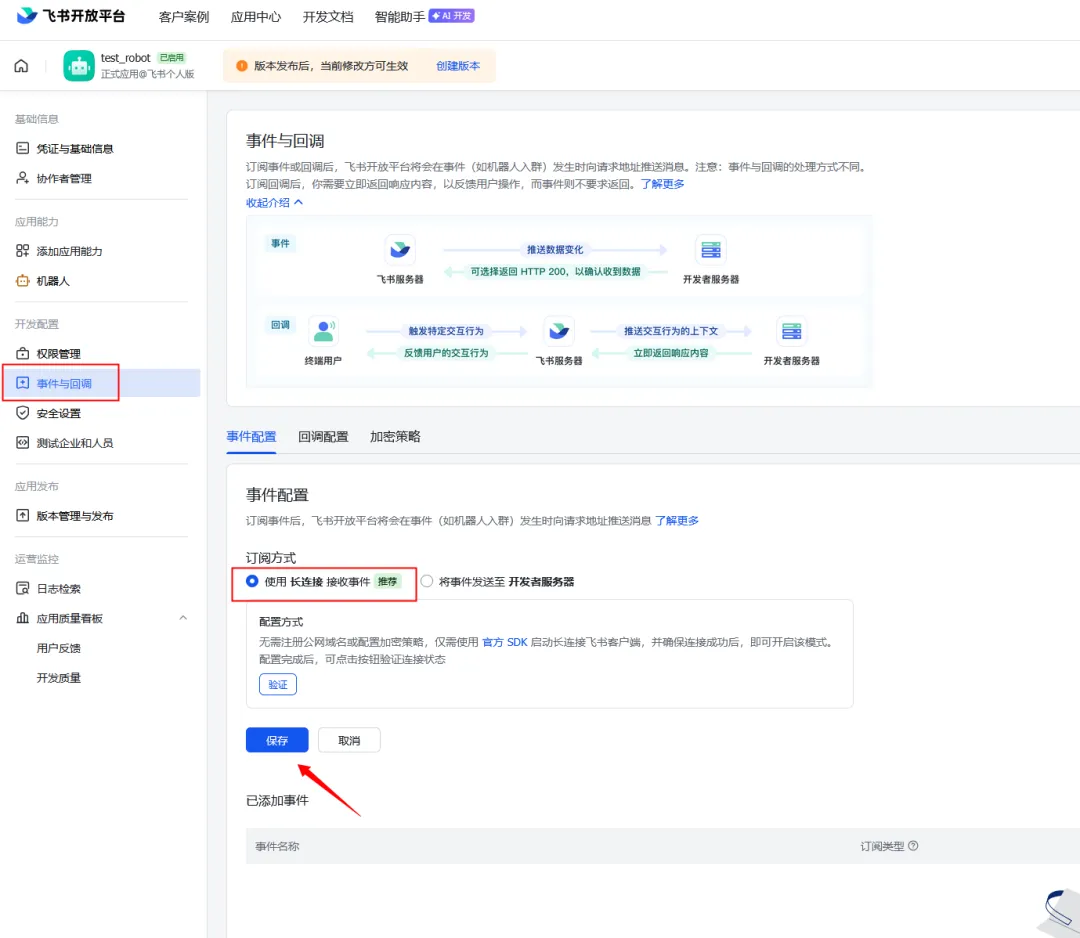Image resolution: width=1080 pixels, height=938 pixels.
Task: Click the 取消 button
Action: tap(349, 740)
